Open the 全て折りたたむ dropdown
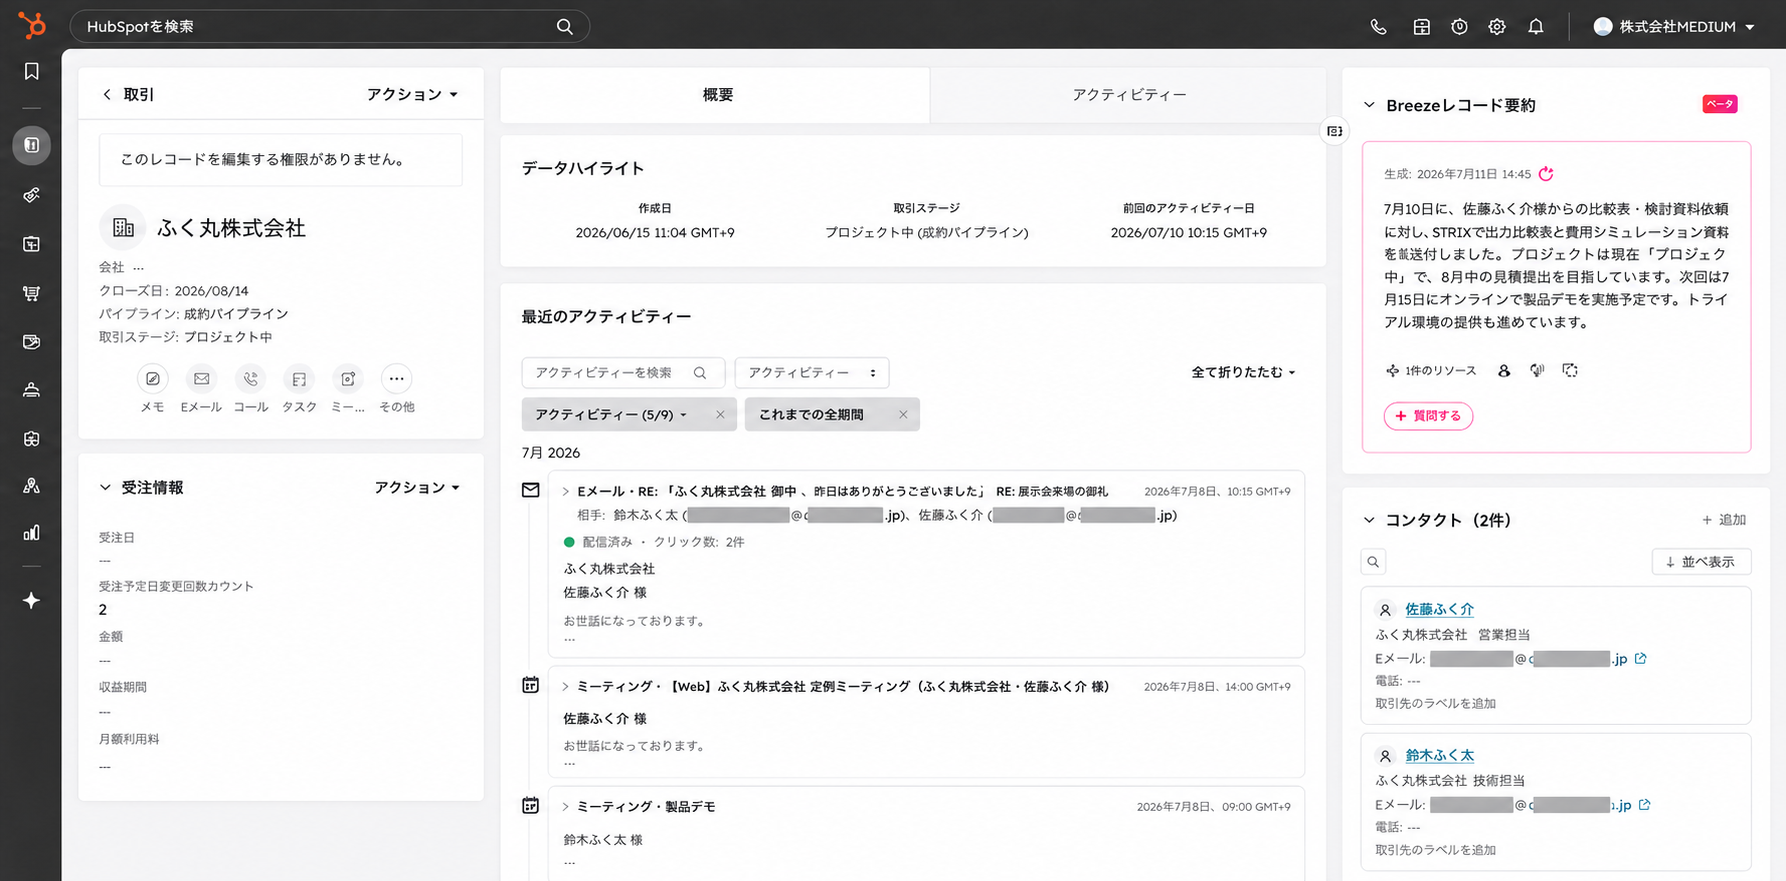Screen dimensions: 1786x881 pyautogui.click(x=1243, y=372)
